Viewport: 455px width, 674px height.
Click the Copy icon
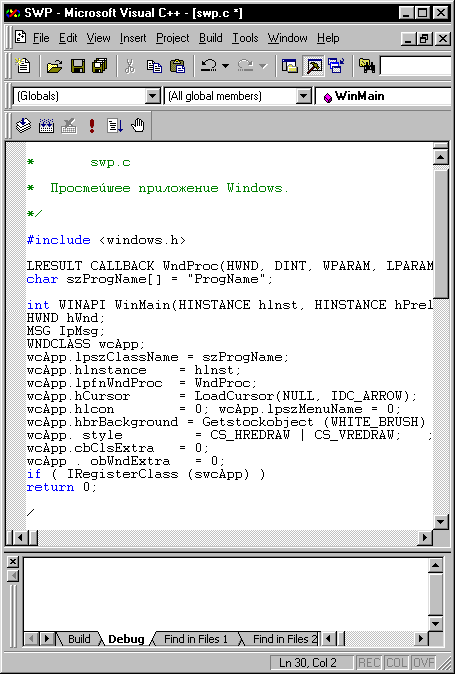pos(154,66)
